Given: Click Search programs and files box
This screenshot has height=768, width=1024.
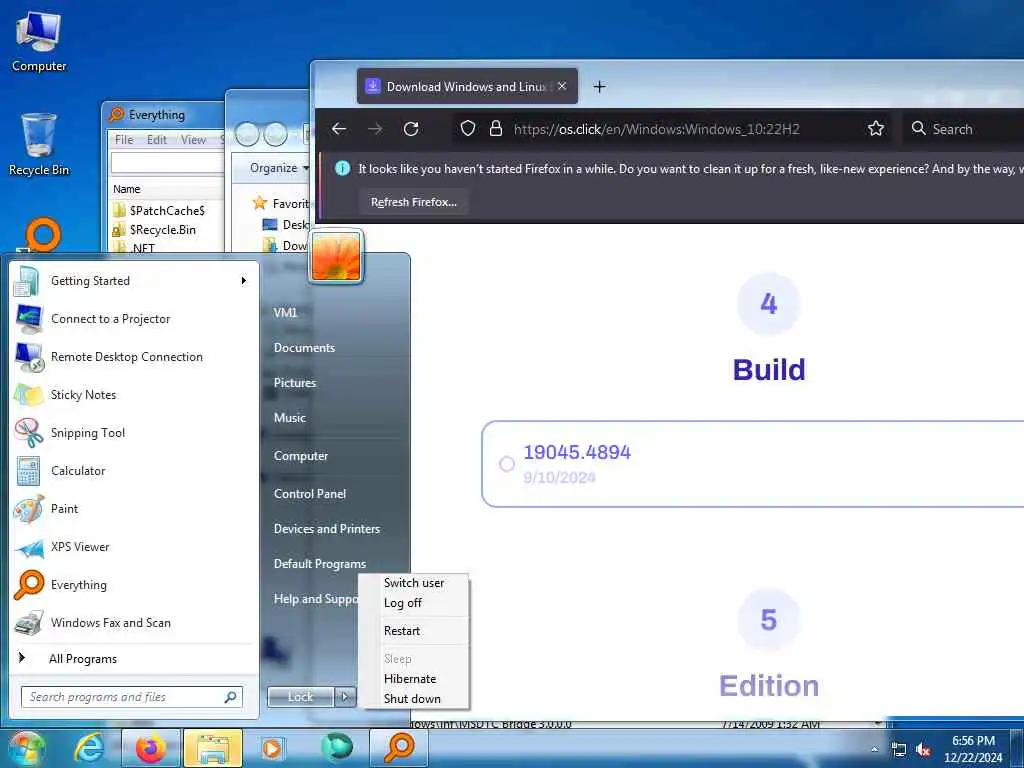Looking at the screenshot, I should pos(132,697).
